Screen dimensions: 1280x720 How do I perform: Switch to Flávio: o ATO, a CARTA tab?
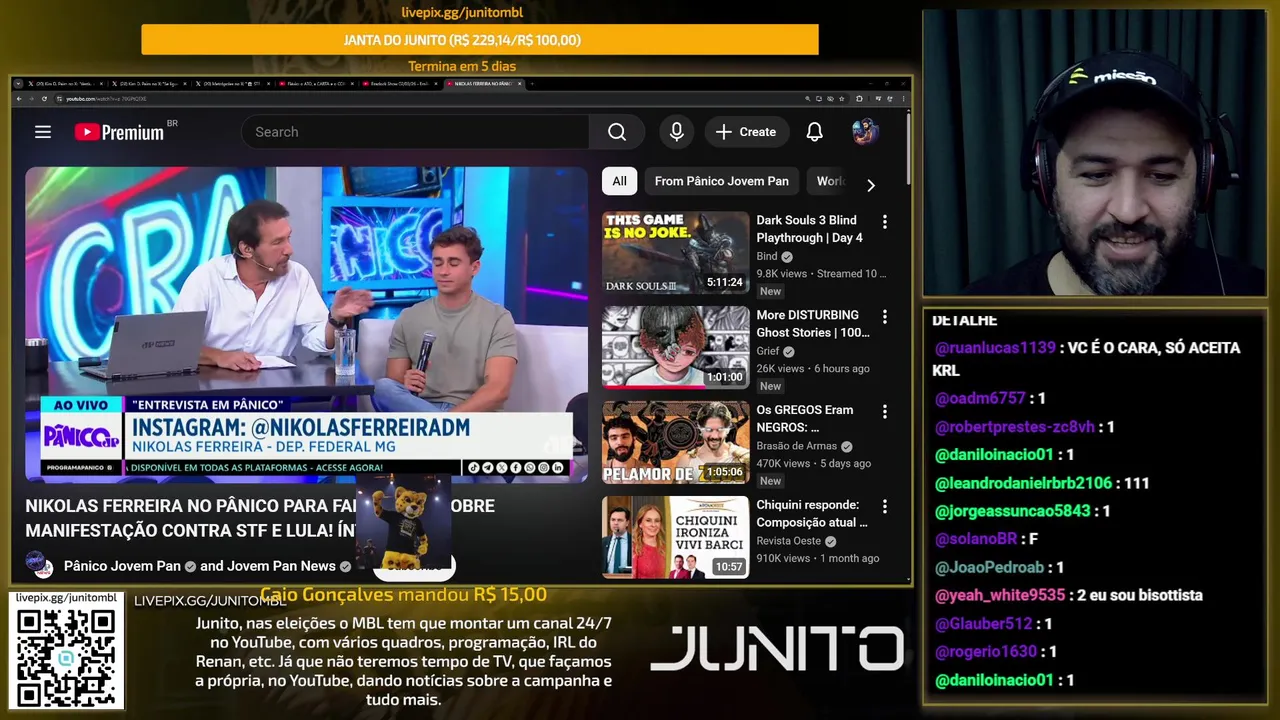coord(314,84)
